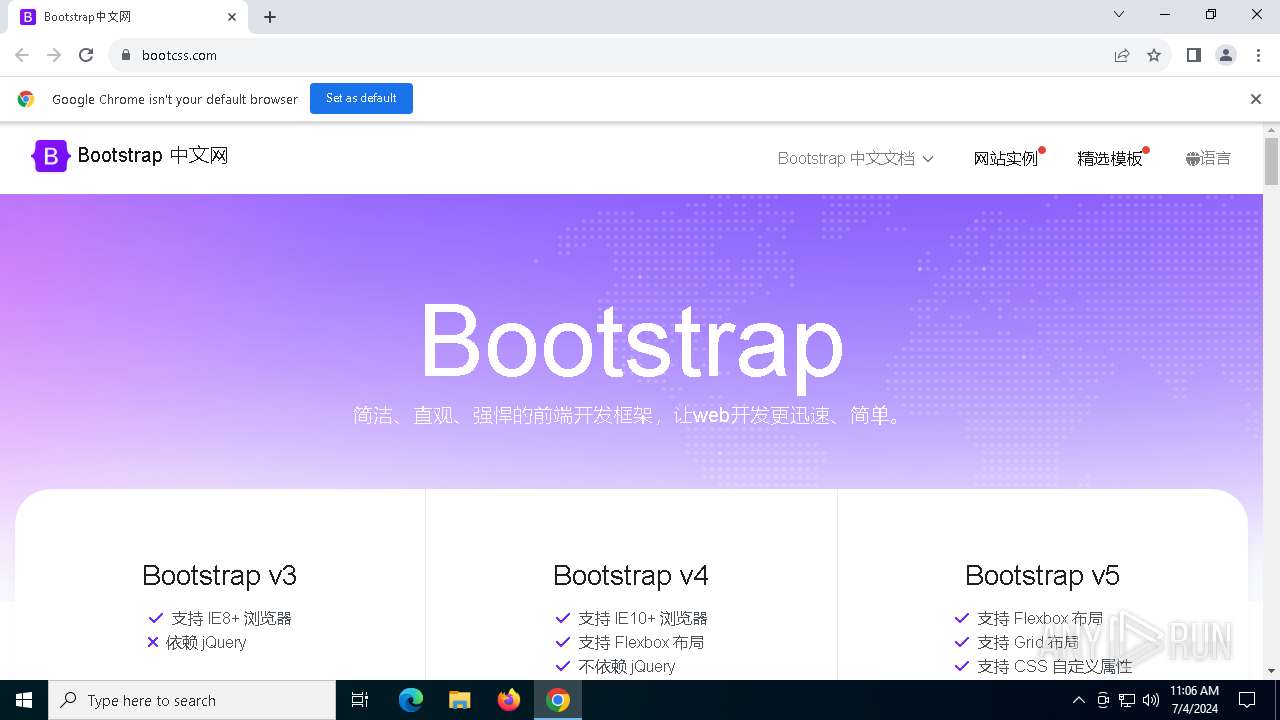Click the checkmark beside 支持 IE10+ 浏览器
The height and width of the screenshot is (720, 1280).
562,618
